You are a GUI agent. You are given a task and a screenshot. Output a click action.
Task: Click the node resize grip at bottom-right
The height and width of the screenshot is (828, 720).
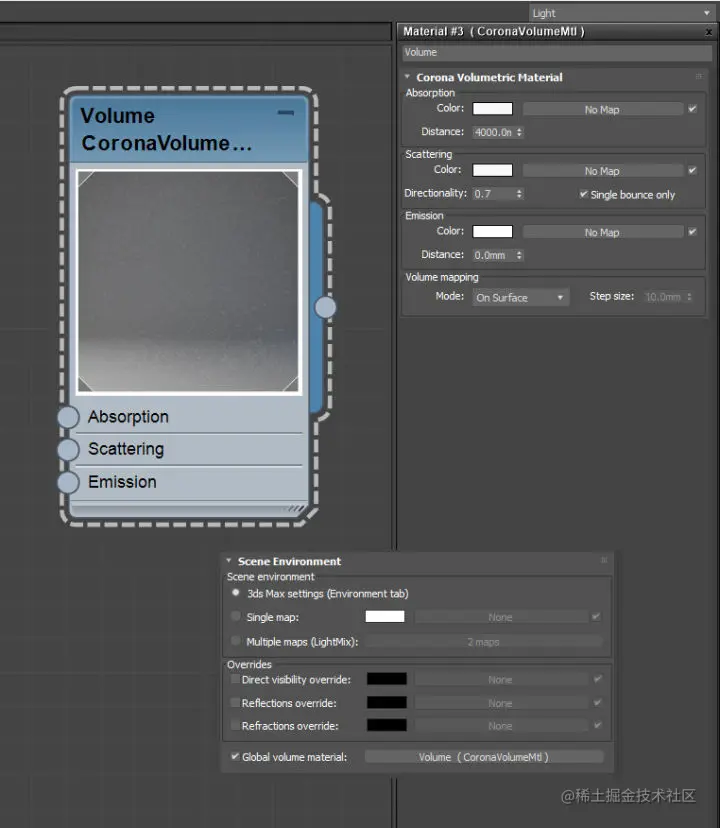[x=297, y=509]
